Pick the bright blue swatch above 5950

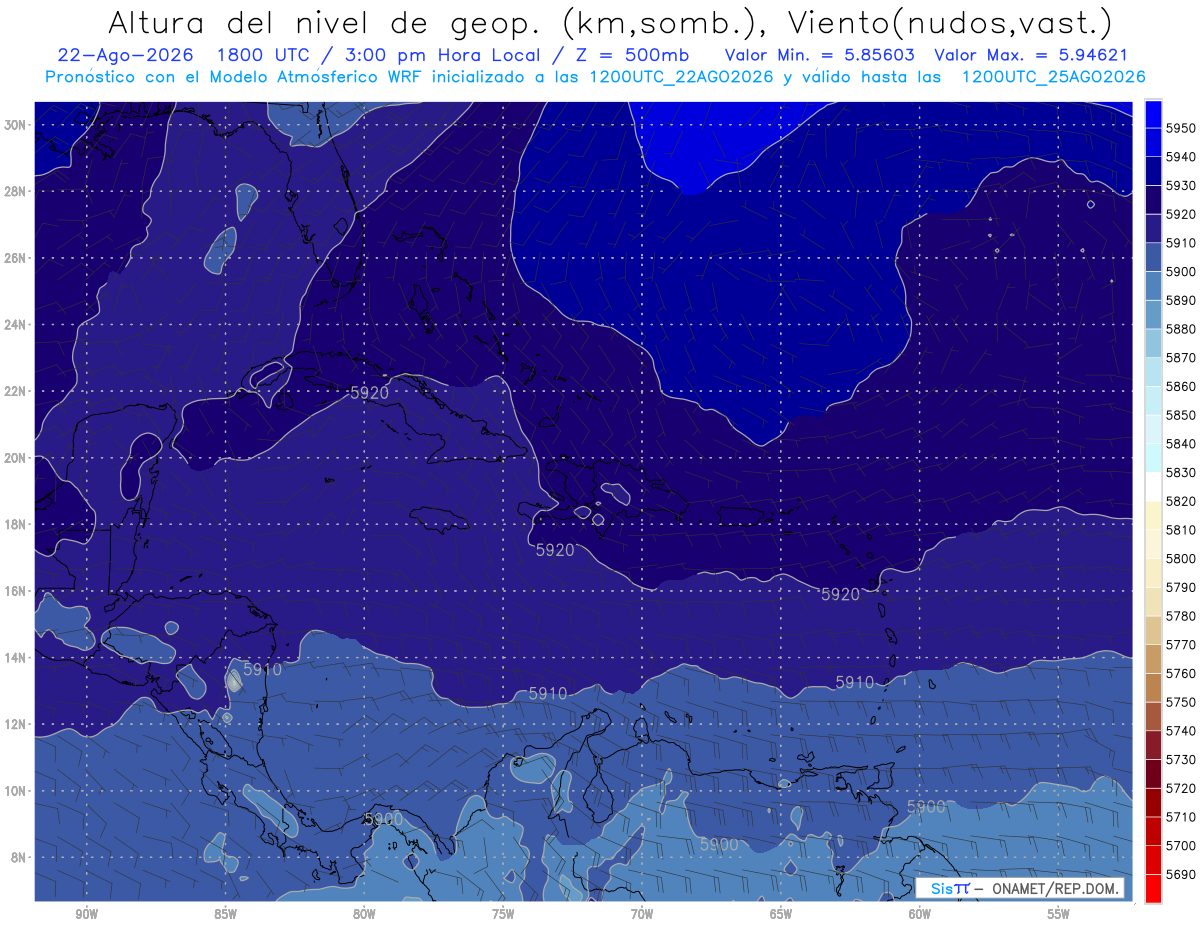point(1153,113)
